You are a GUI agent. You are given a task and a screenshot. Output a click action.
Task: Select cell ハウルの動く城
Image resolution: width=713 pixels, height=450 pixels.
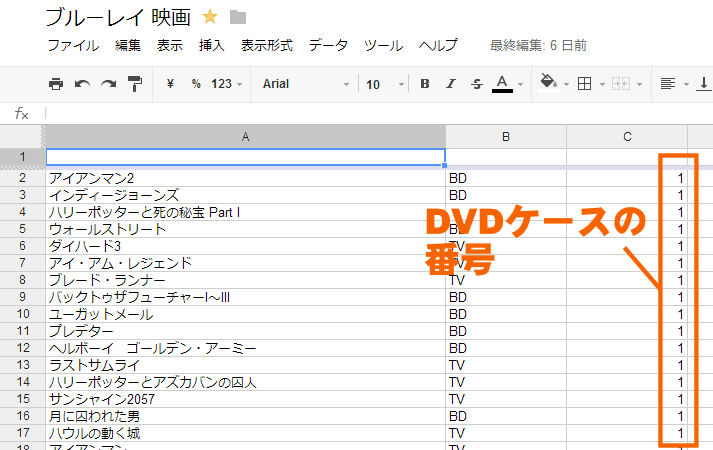click(246, 433)
